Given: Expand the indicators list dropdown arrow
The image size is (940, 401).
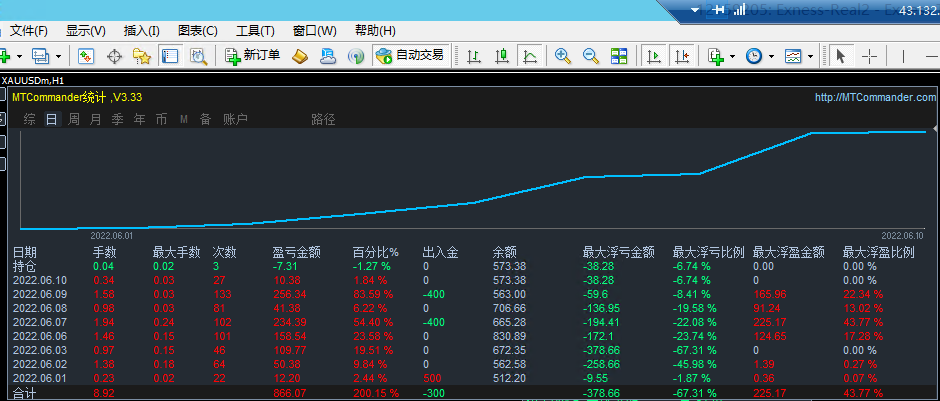Looking at the screenshot, I should 733,57.
